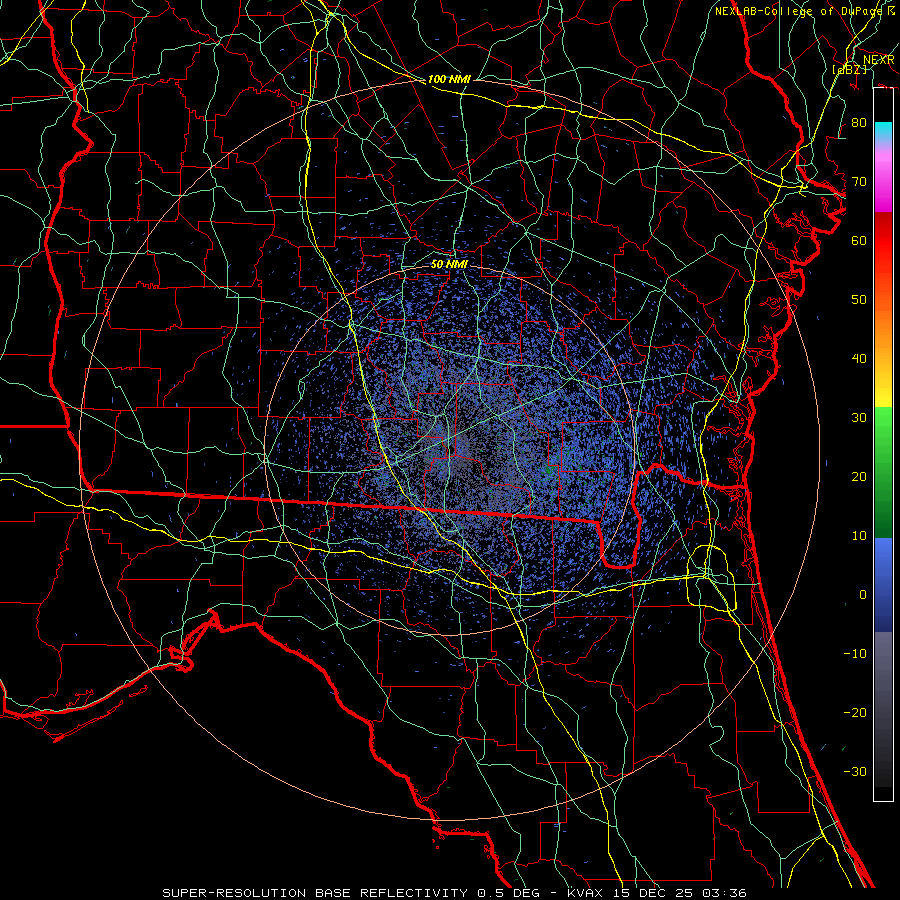Click the -20 value on the color scale

point(855,712)
